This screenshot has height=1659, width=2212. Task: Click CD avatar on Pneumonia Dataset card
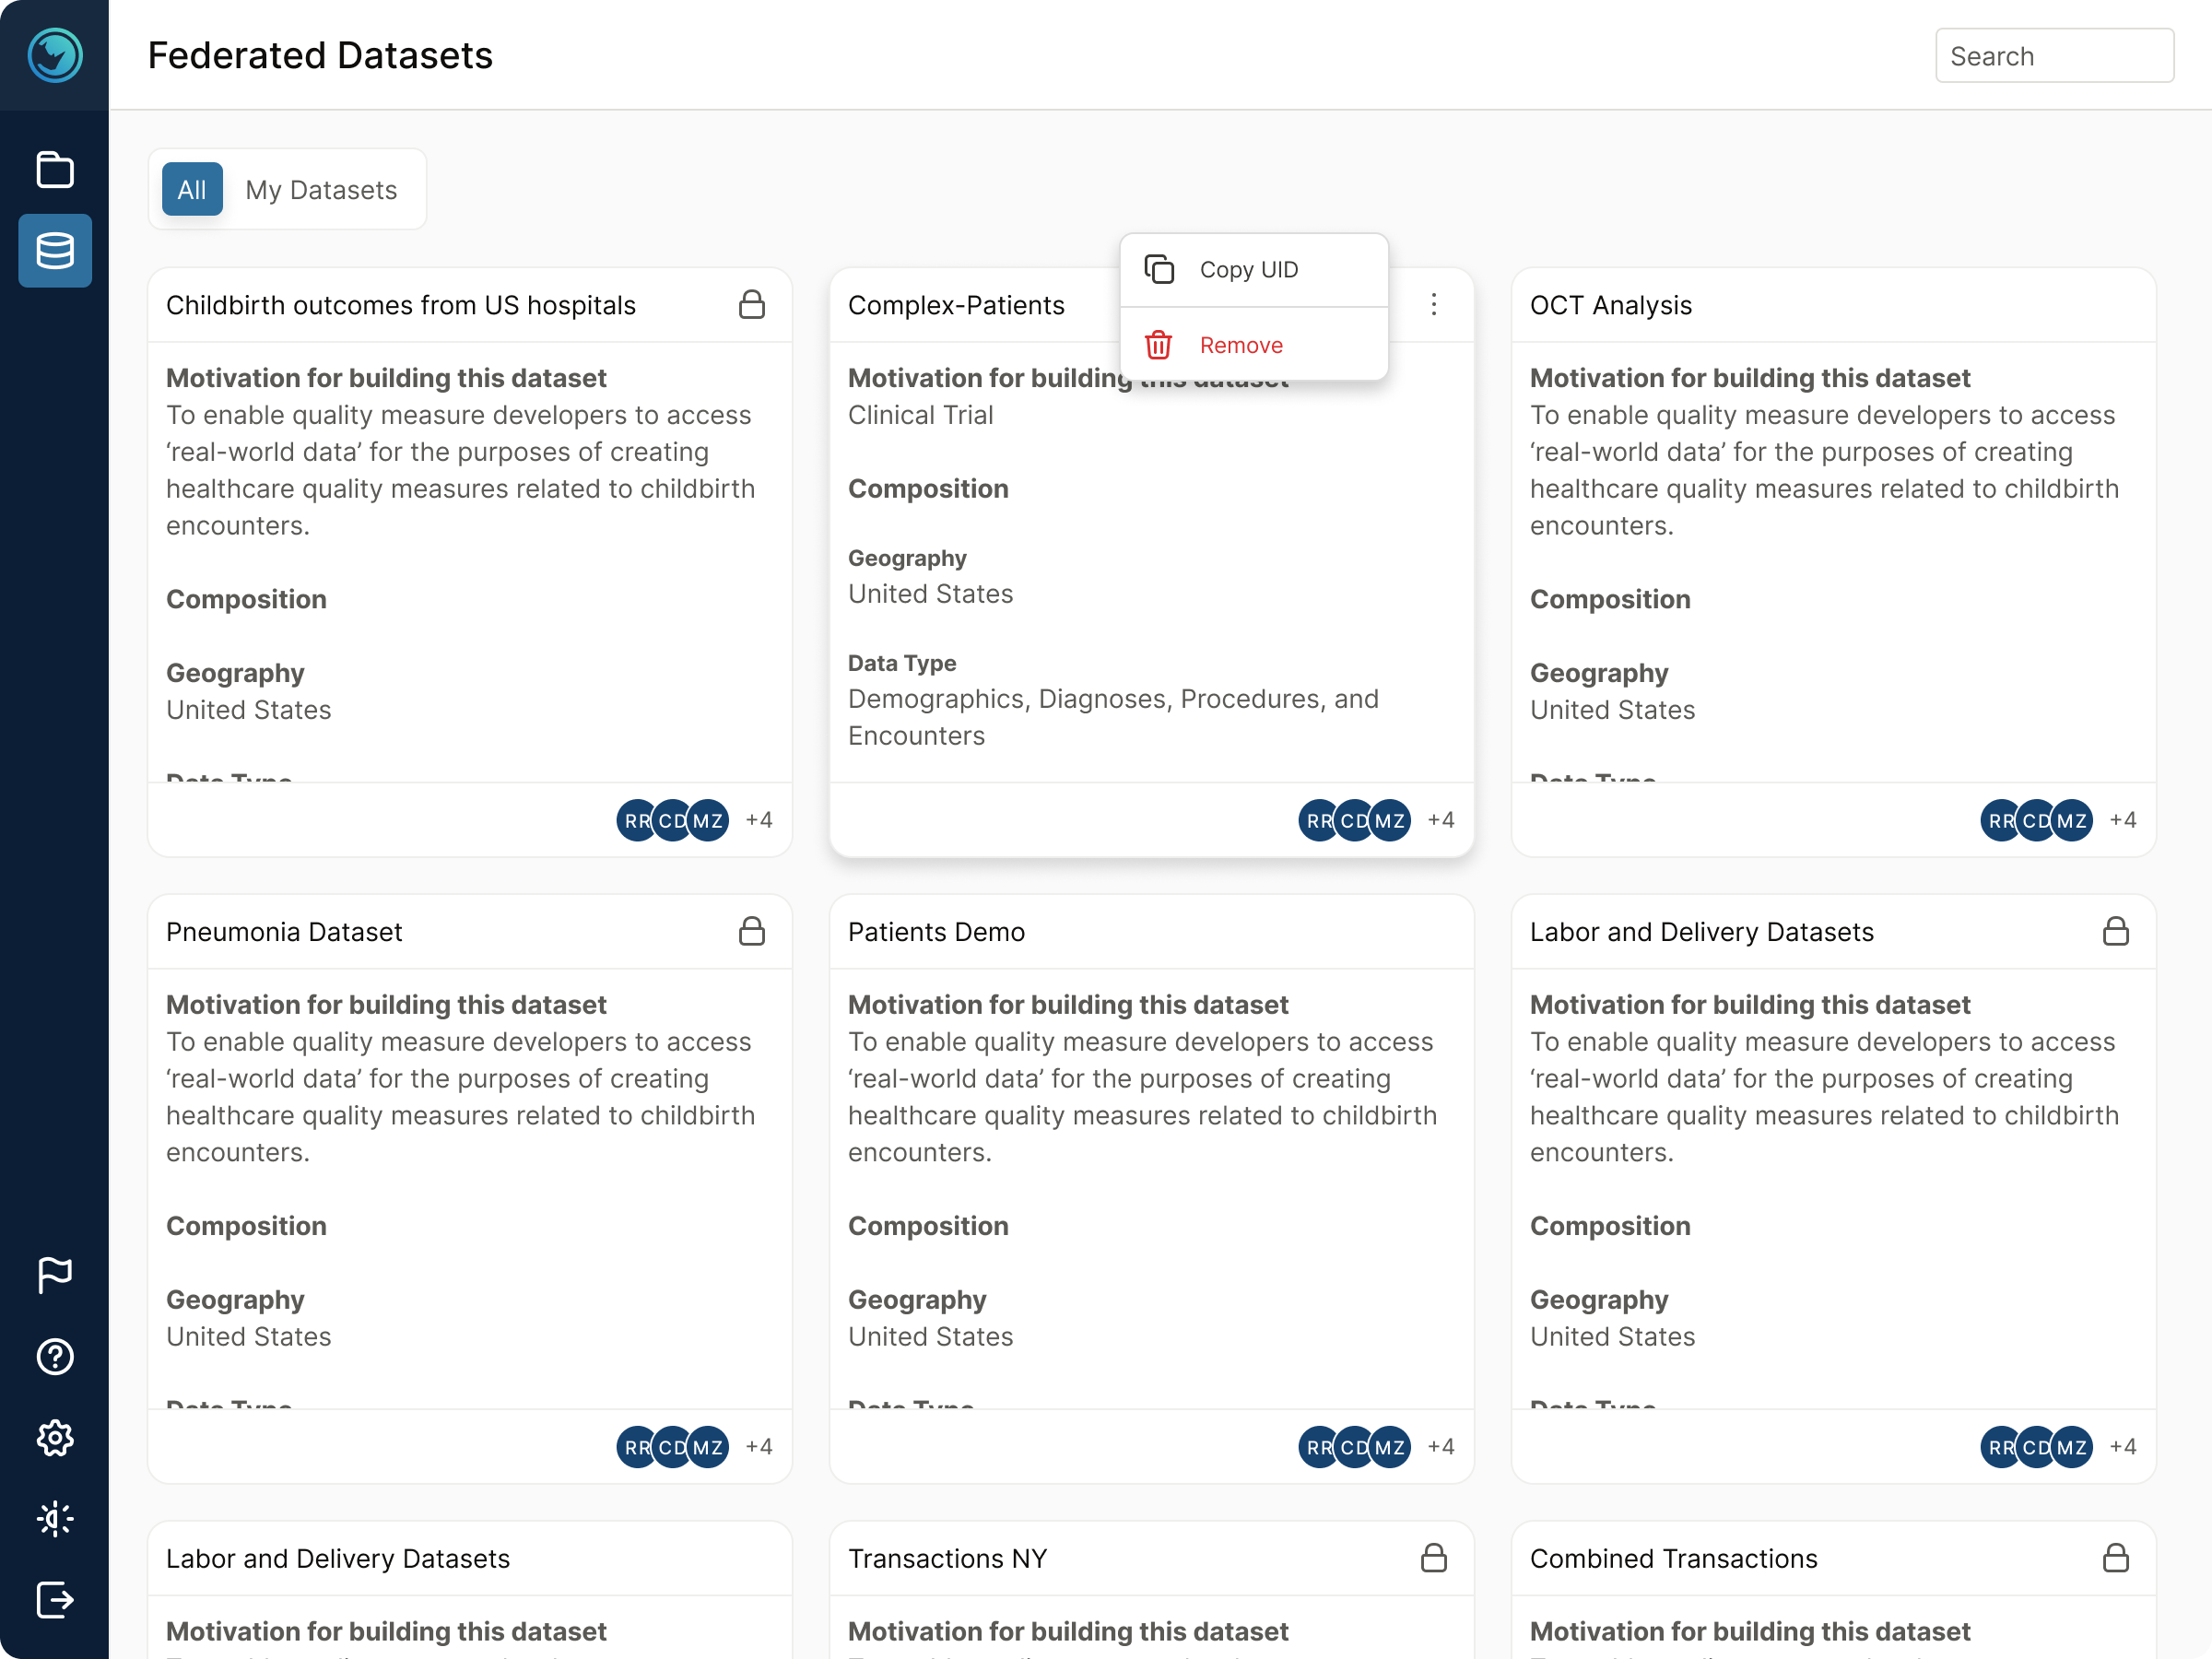tap(672, 1446)
